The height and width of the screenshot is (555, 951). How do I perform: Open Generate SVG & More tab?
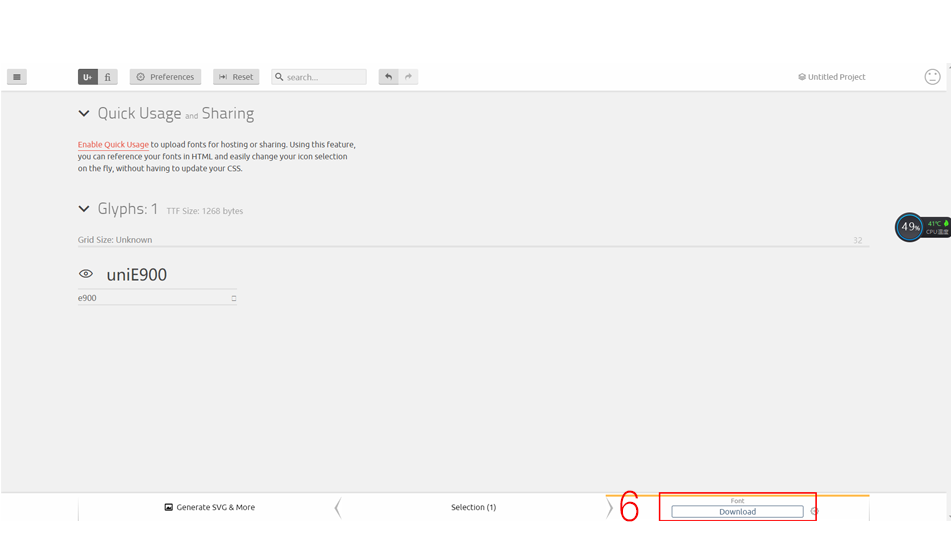point(209,507)
